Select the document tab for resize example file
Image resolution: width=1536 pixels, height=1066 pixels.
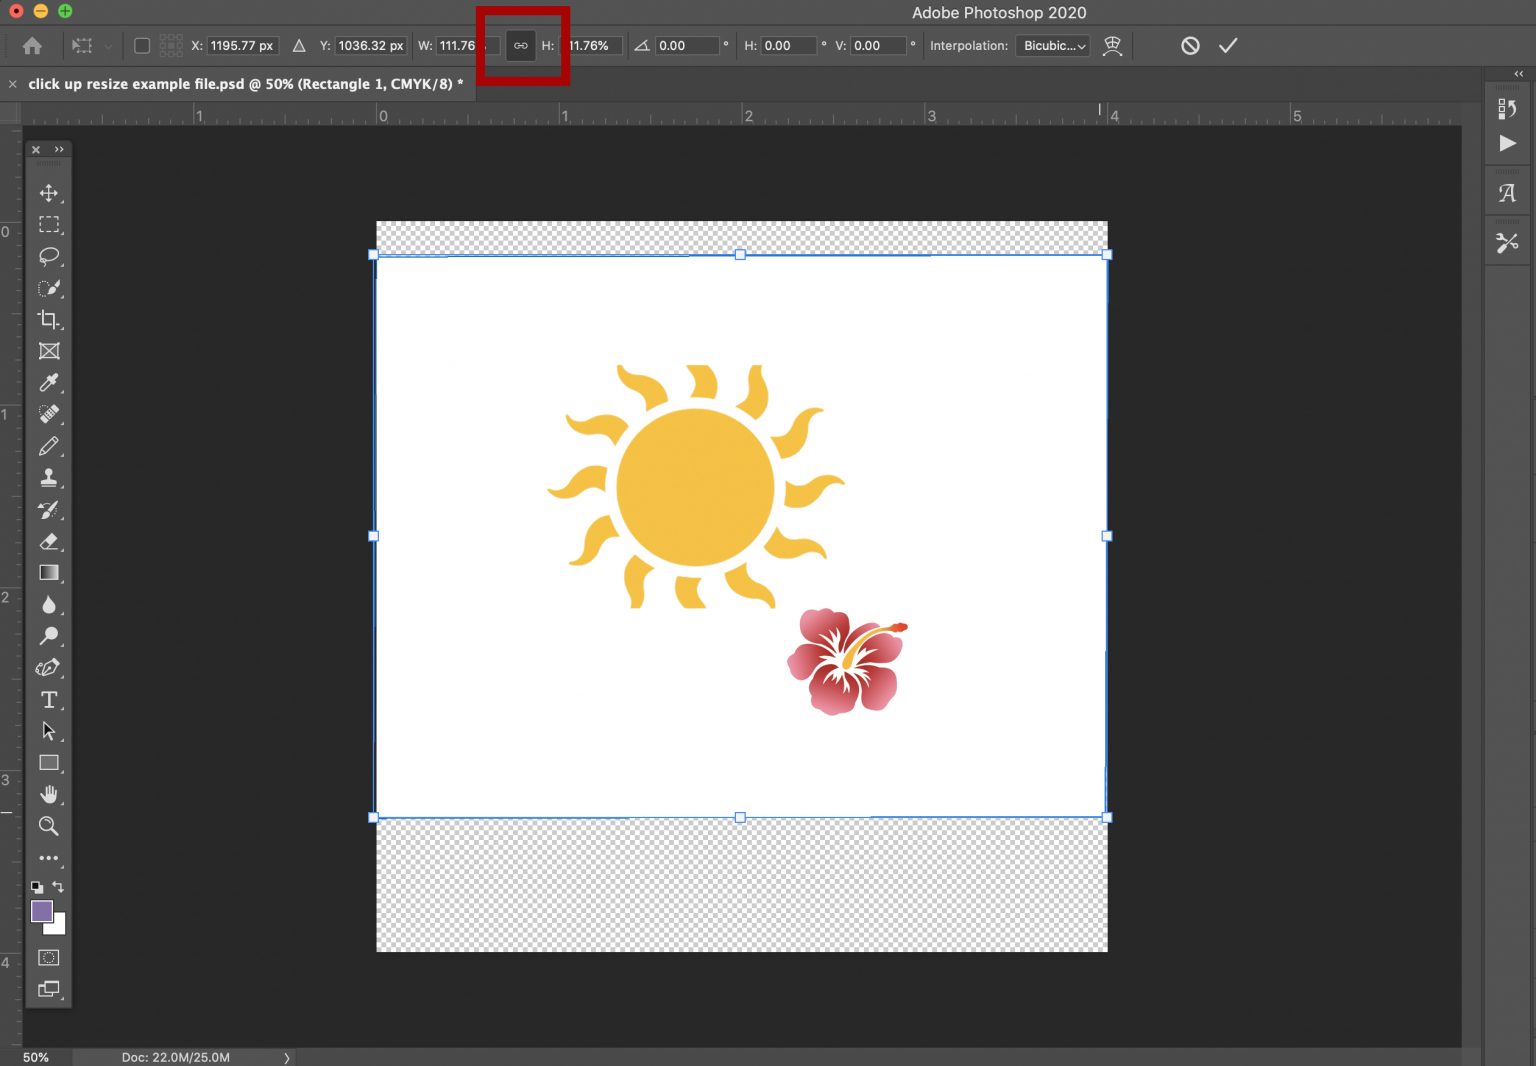tap(240, 84)
